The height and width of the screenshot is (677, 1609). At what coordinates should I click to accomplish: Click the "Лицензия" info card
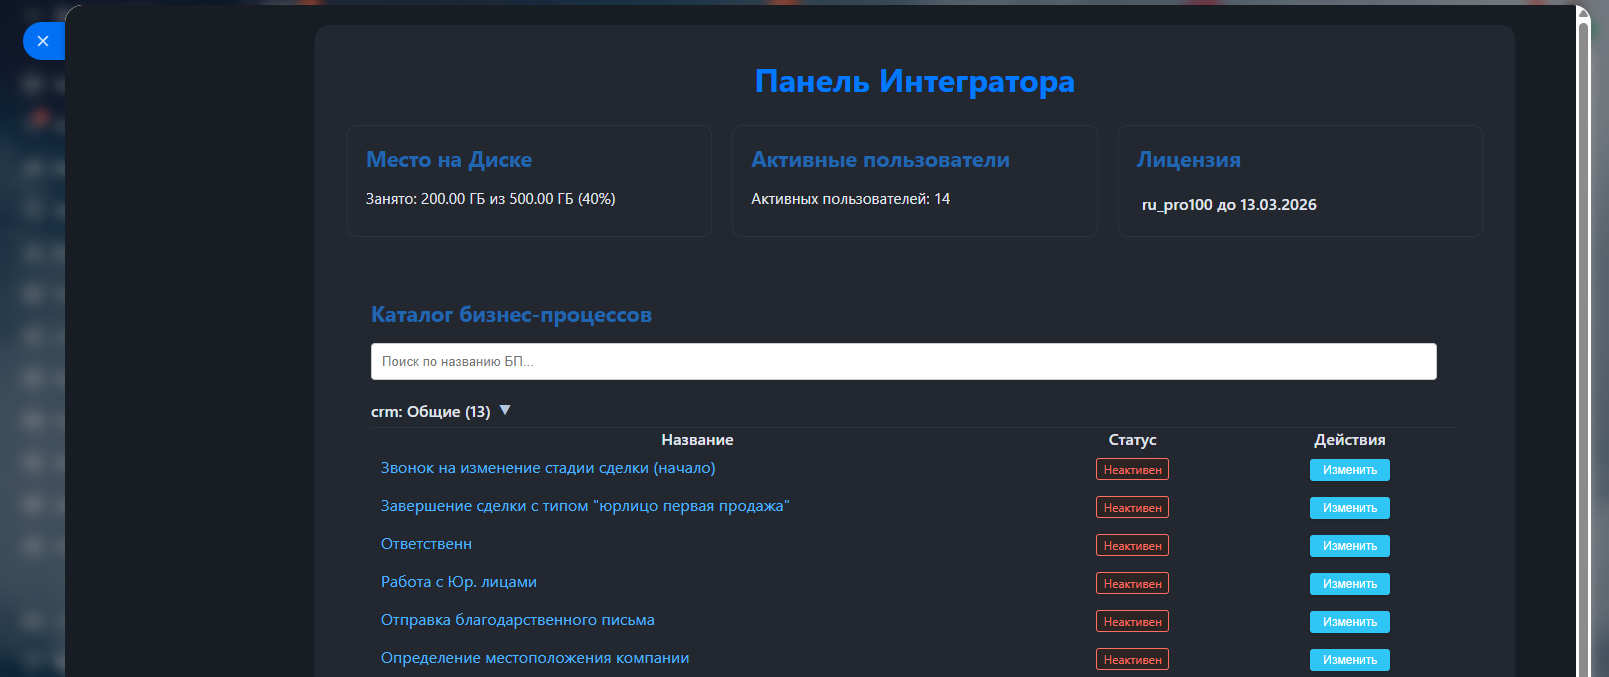pos(1299,181)
